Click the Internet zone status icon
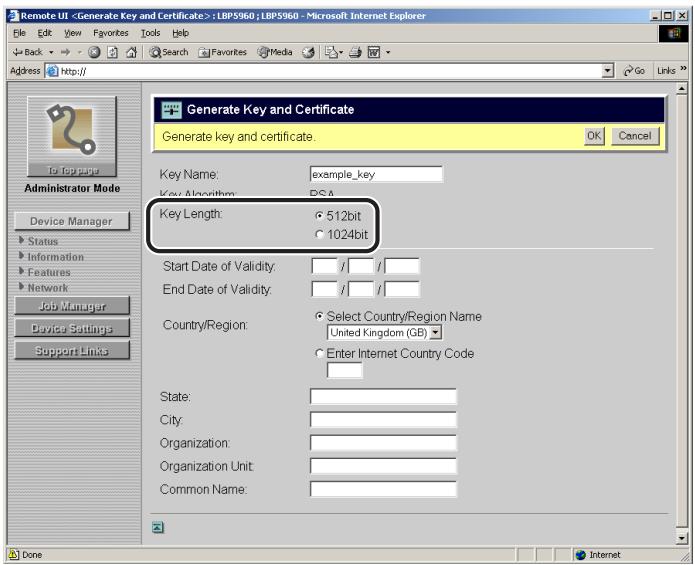The height and width of the screenshot is (565, 695). pyautogui.click(x=581, y=554)
